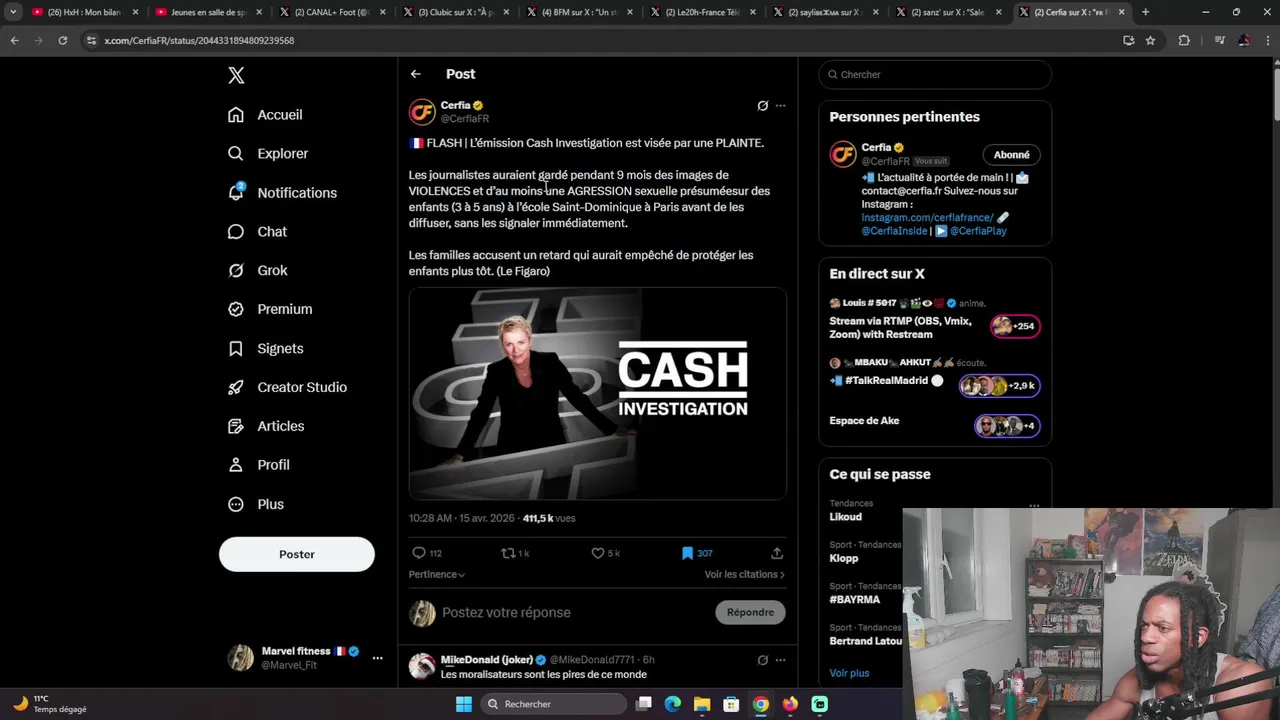Screen dimensions: 1280x720
Task: Click the address bar URL
Action: [199, 40]
